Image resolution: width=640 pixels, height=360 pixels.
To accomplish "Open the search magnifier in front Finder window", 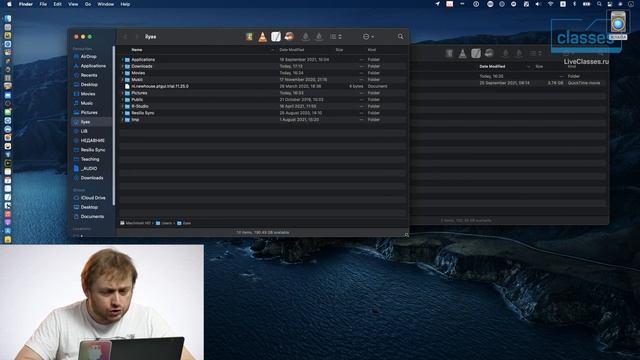I will pos(400,37).
